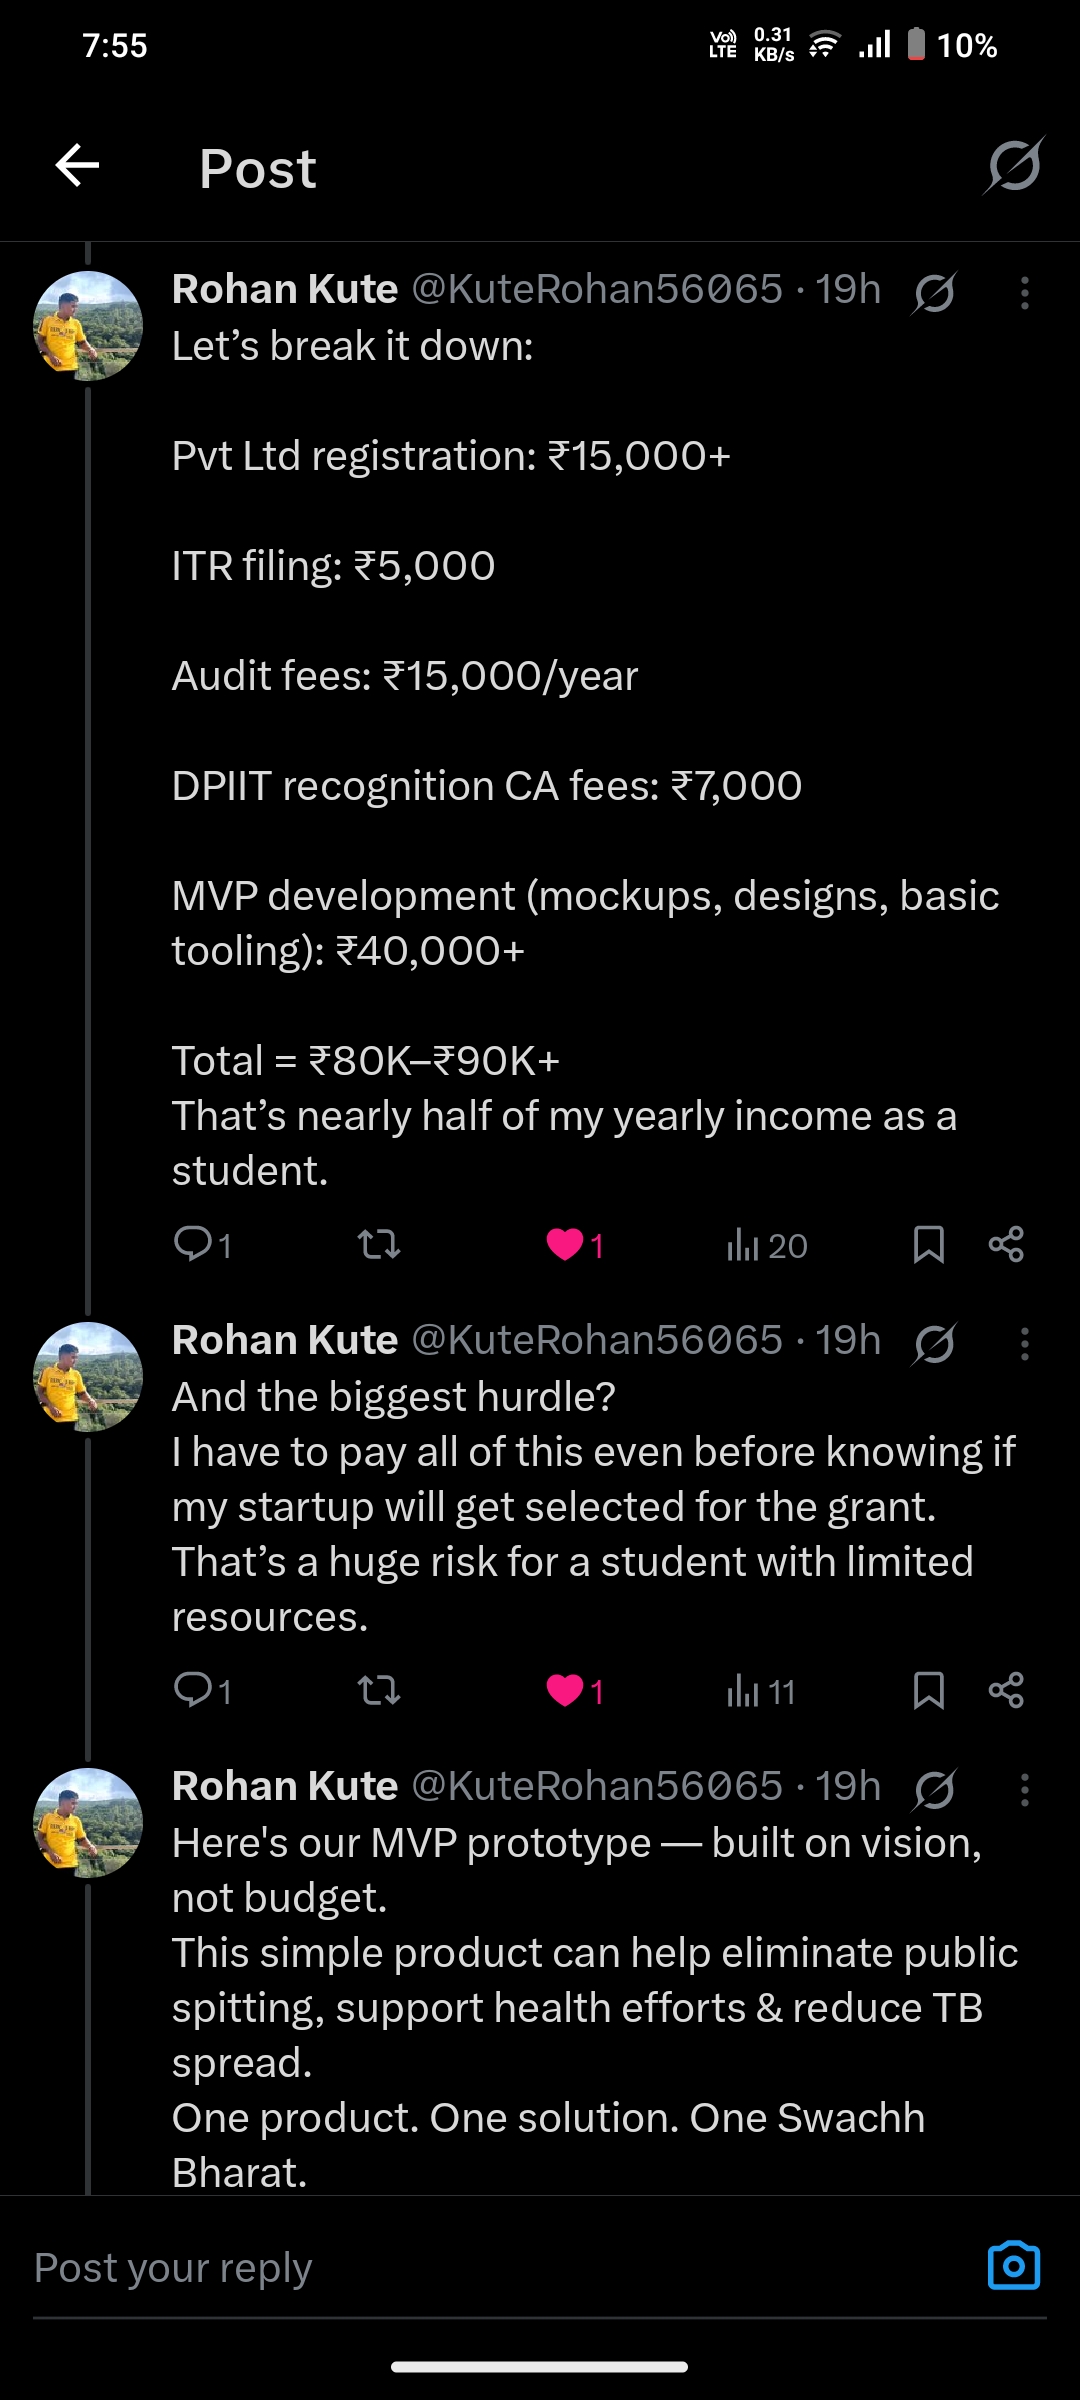The width and height of the screenshot is (1080, 2400).
Task: Open @KuteRohan56065 handle on first post
Action: pos(597,289)
